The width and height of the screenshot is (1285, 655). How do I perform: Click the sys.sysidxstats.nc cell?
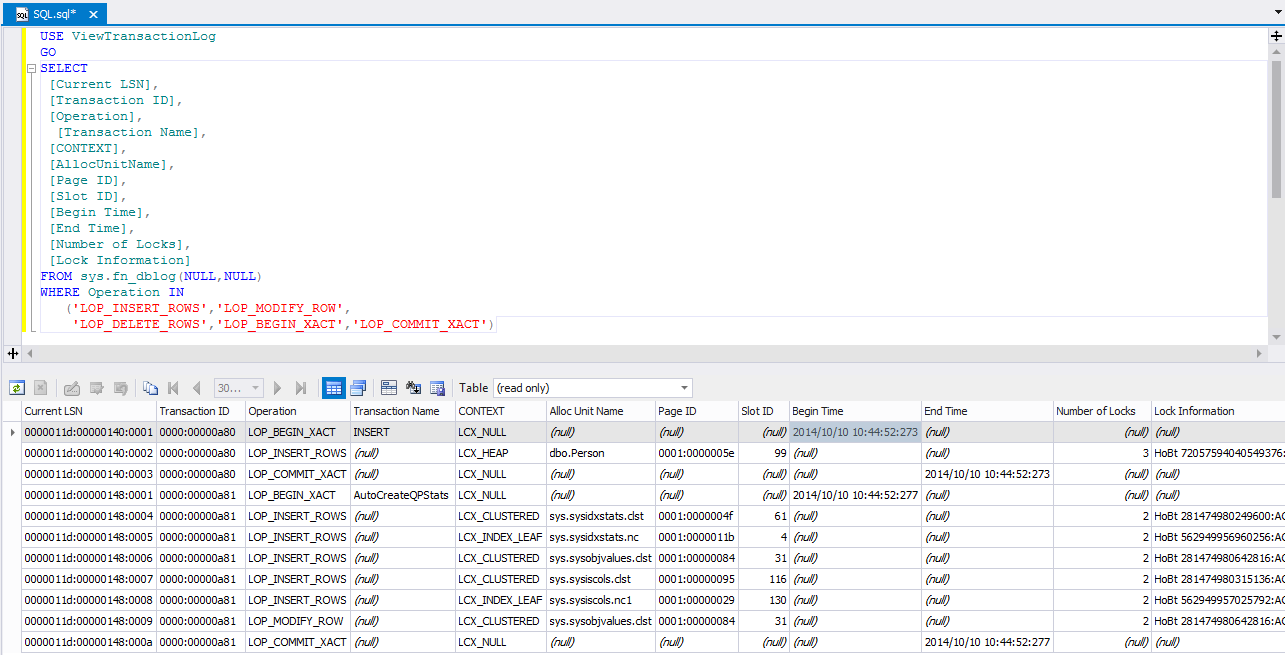pyautogui.click(x=600, y=537)
